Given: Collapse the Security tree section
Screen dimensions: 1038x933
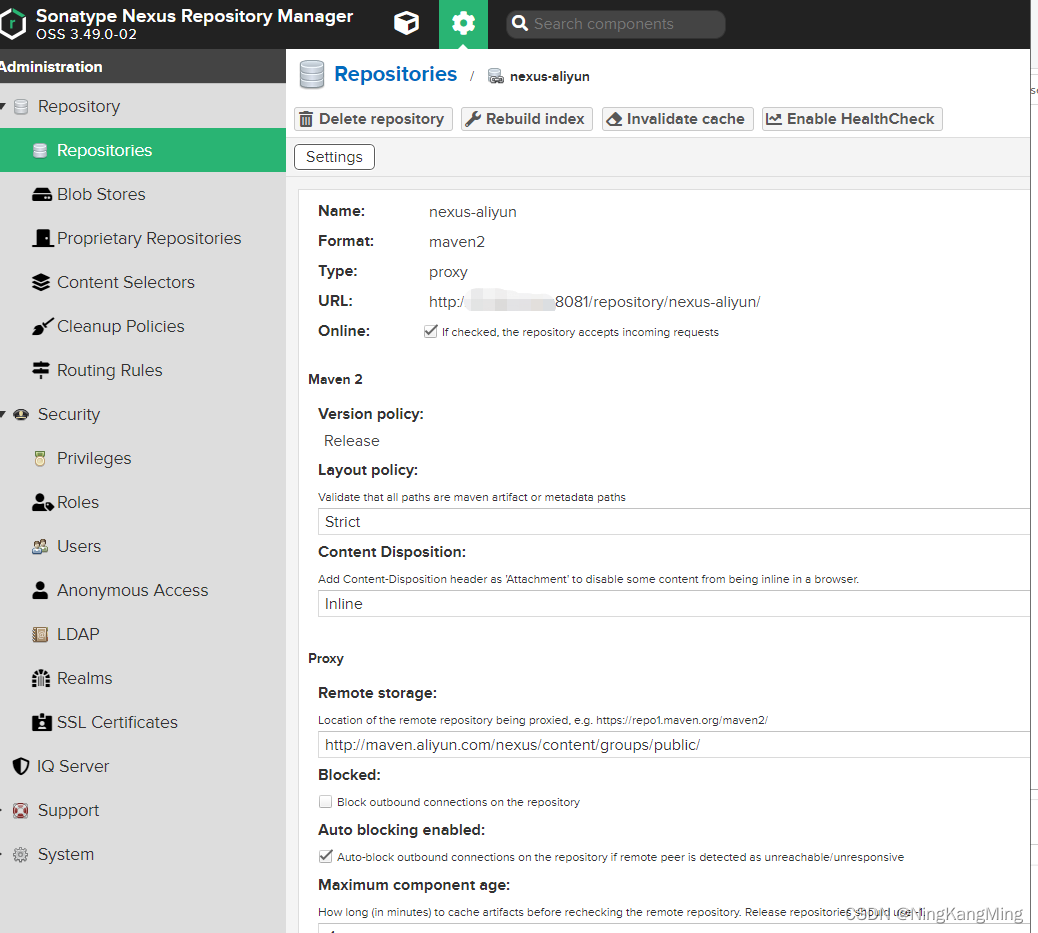Looking at the screenshot, I should pyautogui.click(x=3, y=415).
